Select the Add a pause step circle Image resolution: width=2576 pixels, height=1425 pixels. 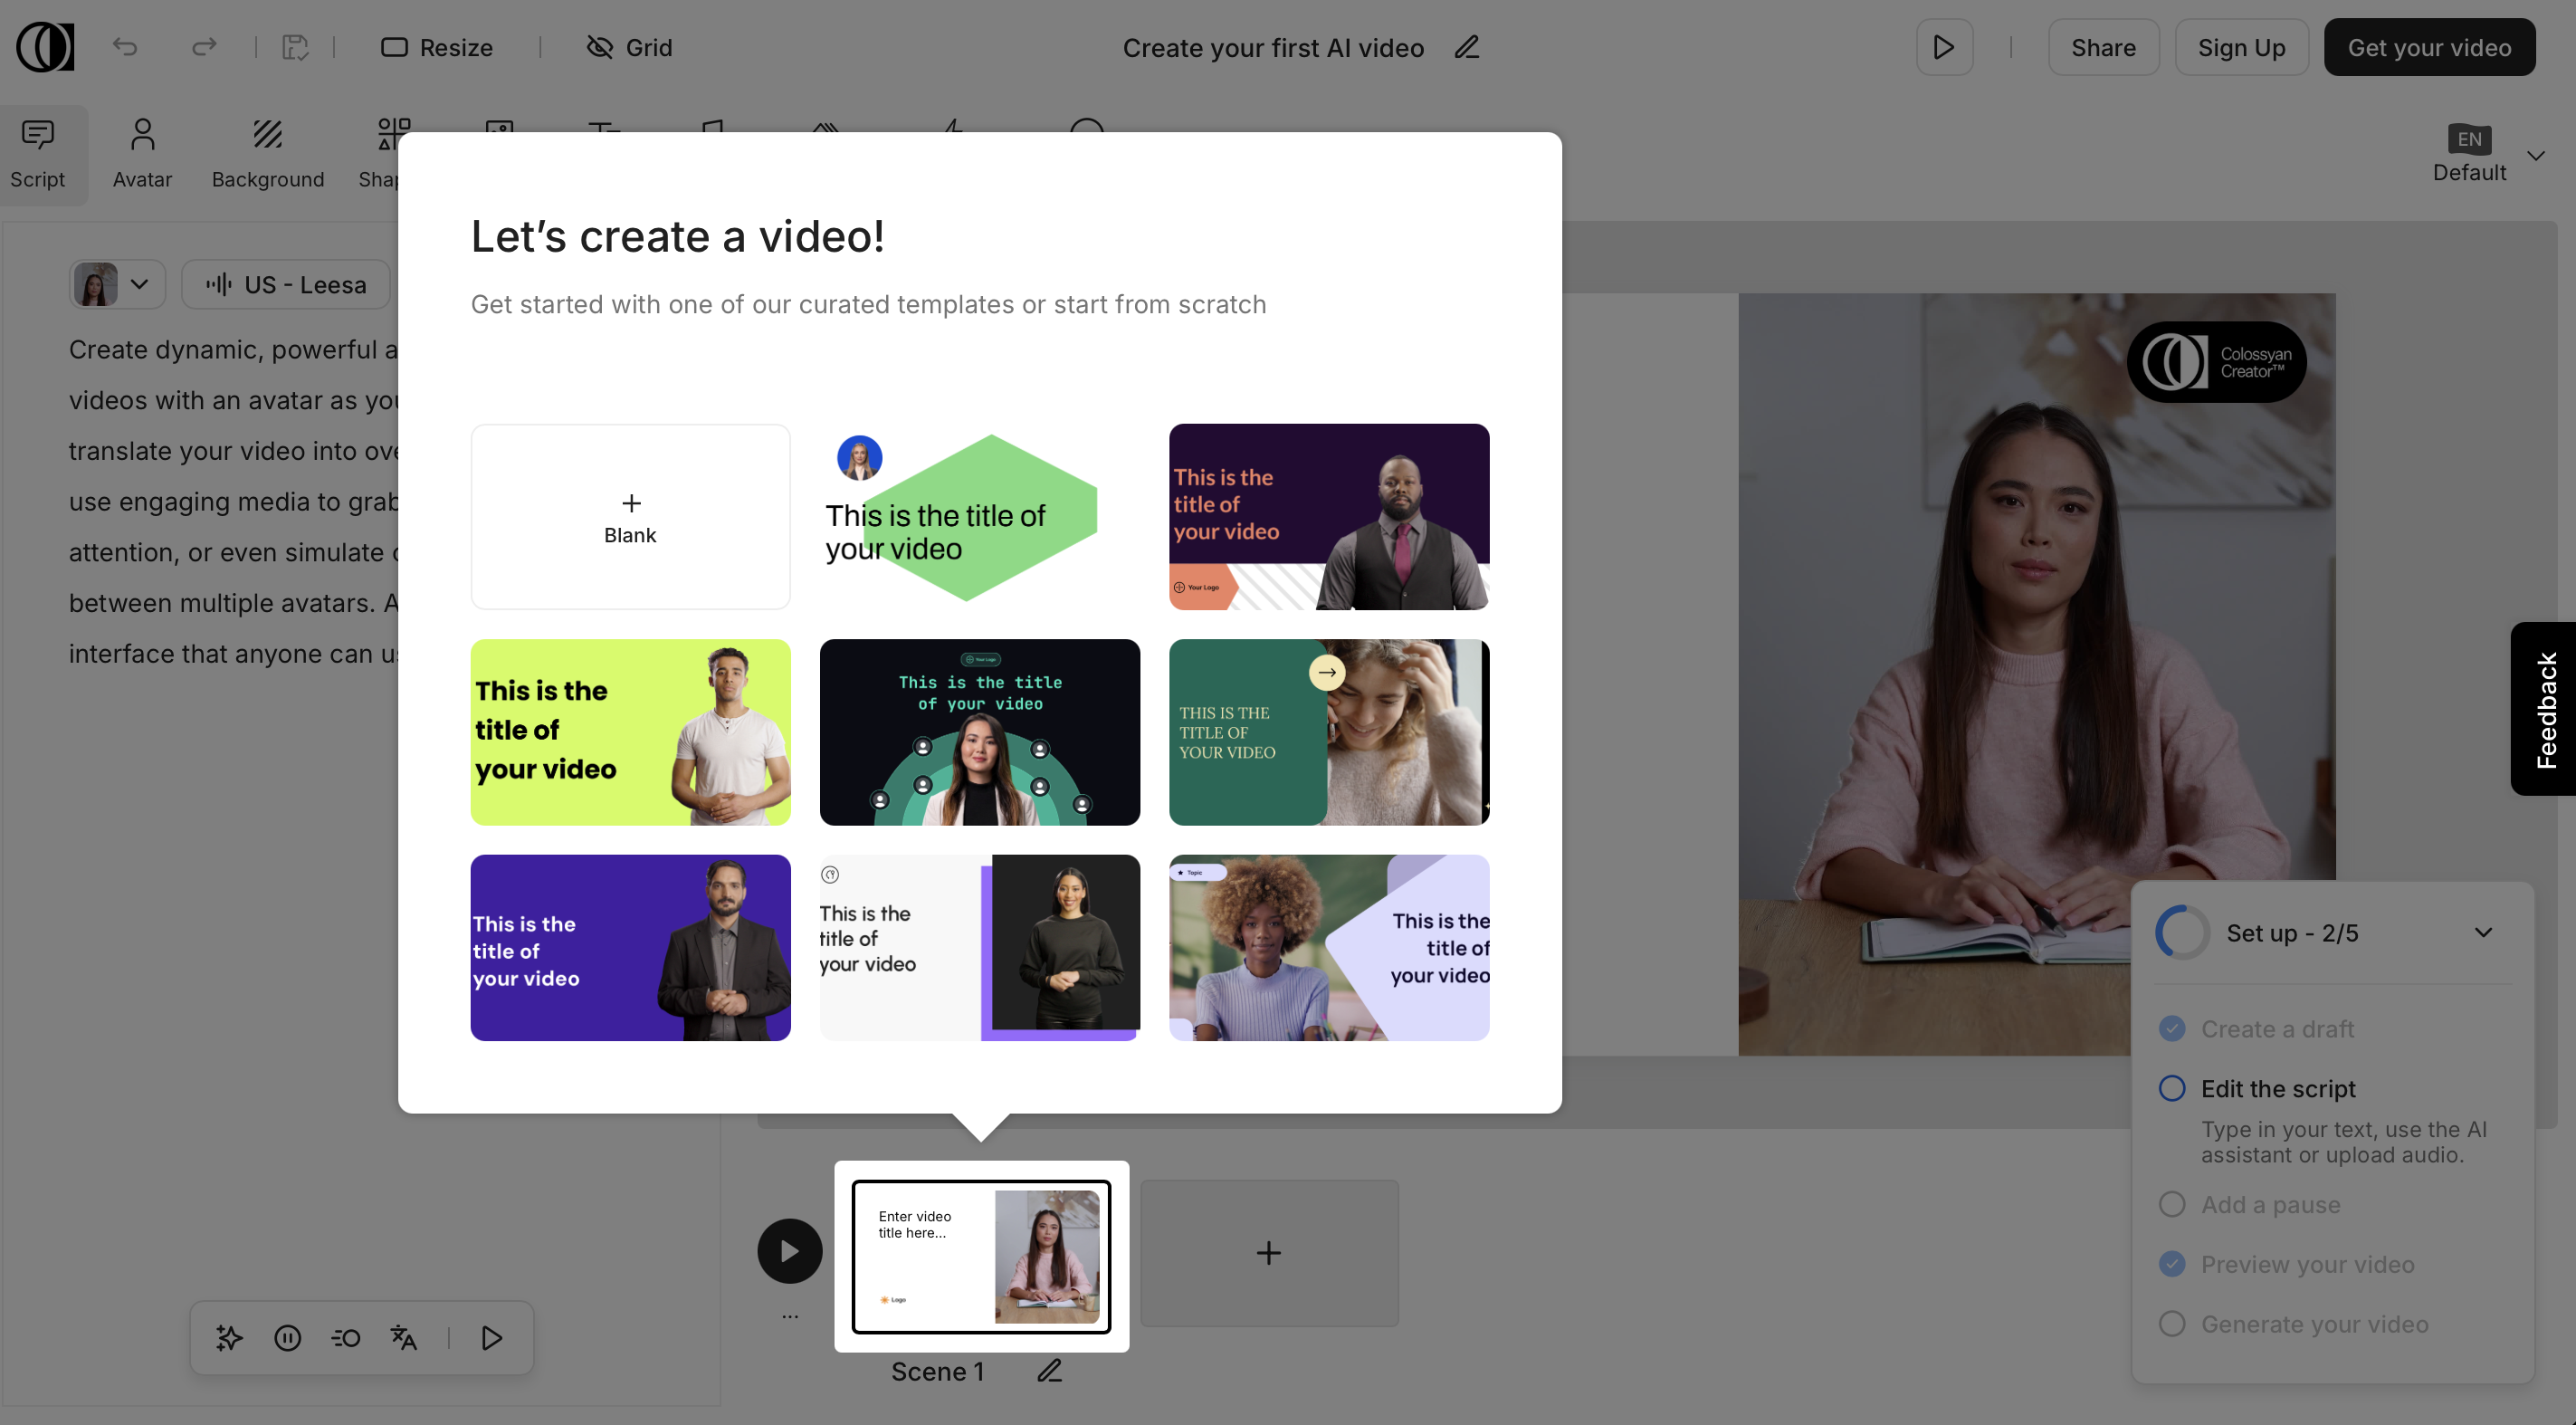tap(2171, 1204)
